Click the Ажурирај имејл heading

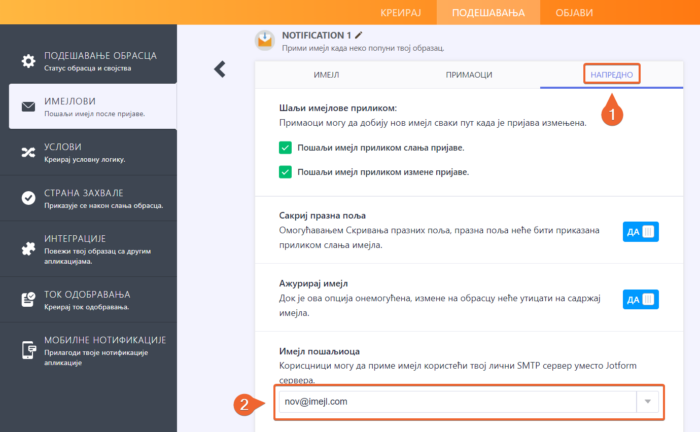(313, 283)
